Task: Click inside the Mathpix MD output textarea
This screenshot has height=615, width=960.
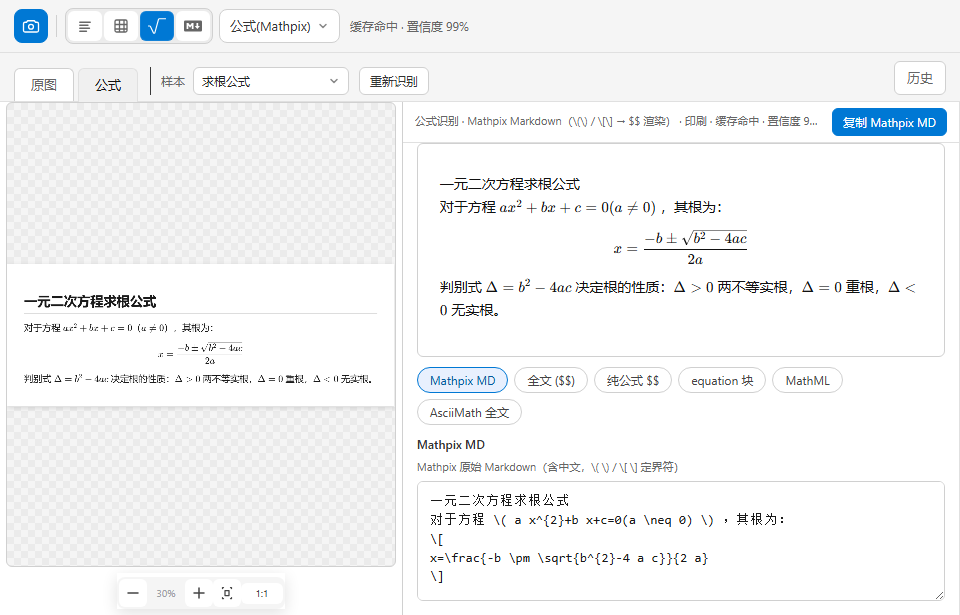Action: point(680,541)
